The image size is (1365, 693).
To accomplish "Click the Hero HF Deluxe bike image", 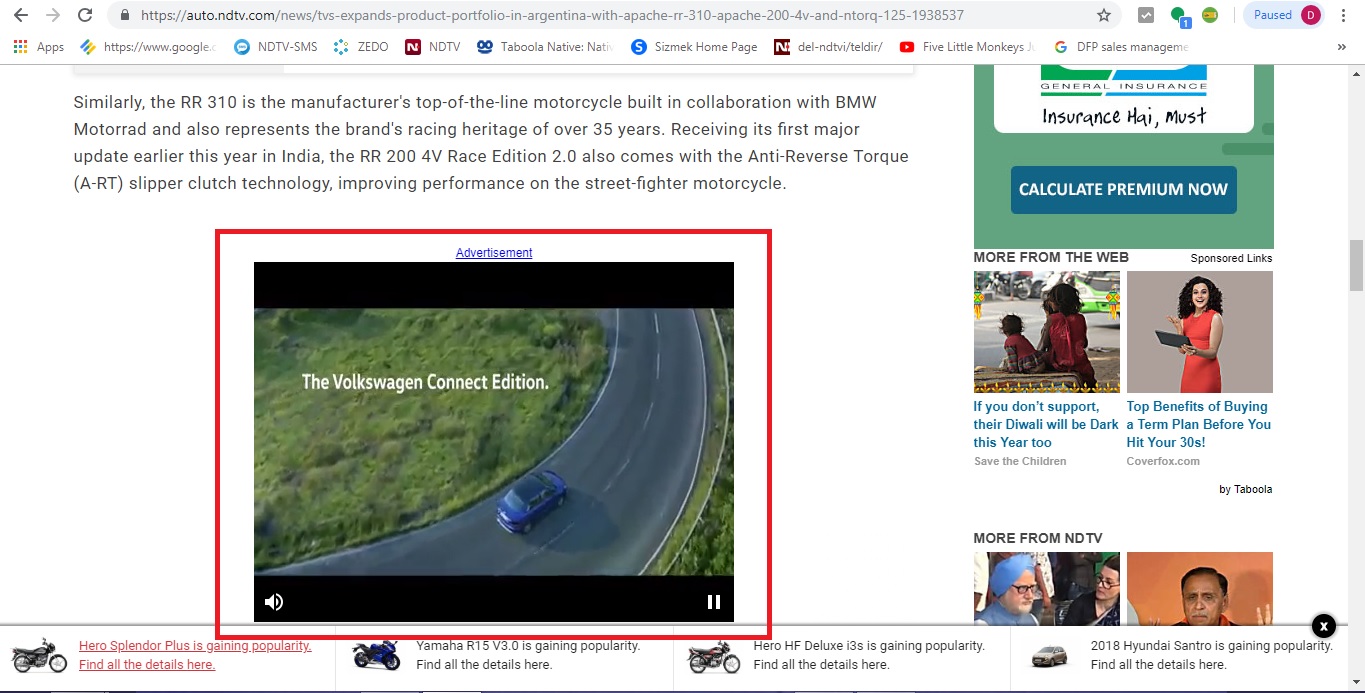I will pyautogui.click(x=714, y=656).
